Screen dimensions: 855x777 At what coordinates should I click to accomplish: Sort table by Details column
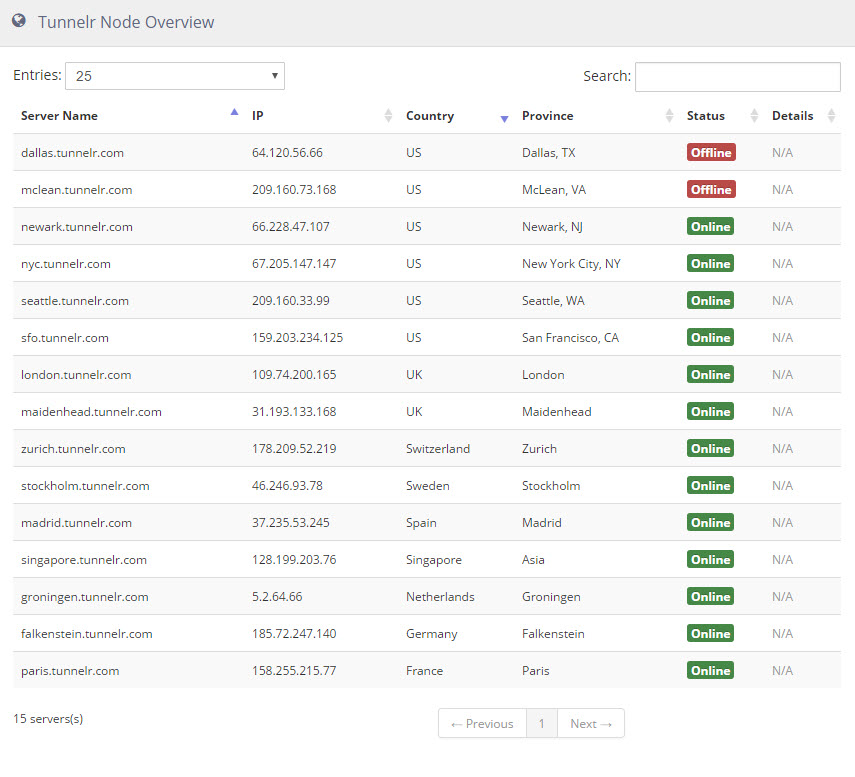(802, 116)
